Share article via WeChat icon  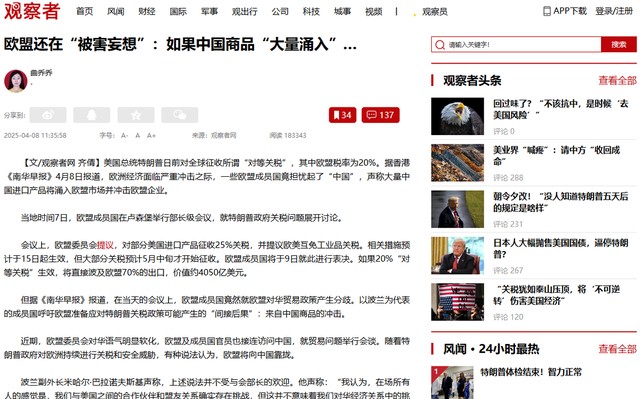click(180, 115)
